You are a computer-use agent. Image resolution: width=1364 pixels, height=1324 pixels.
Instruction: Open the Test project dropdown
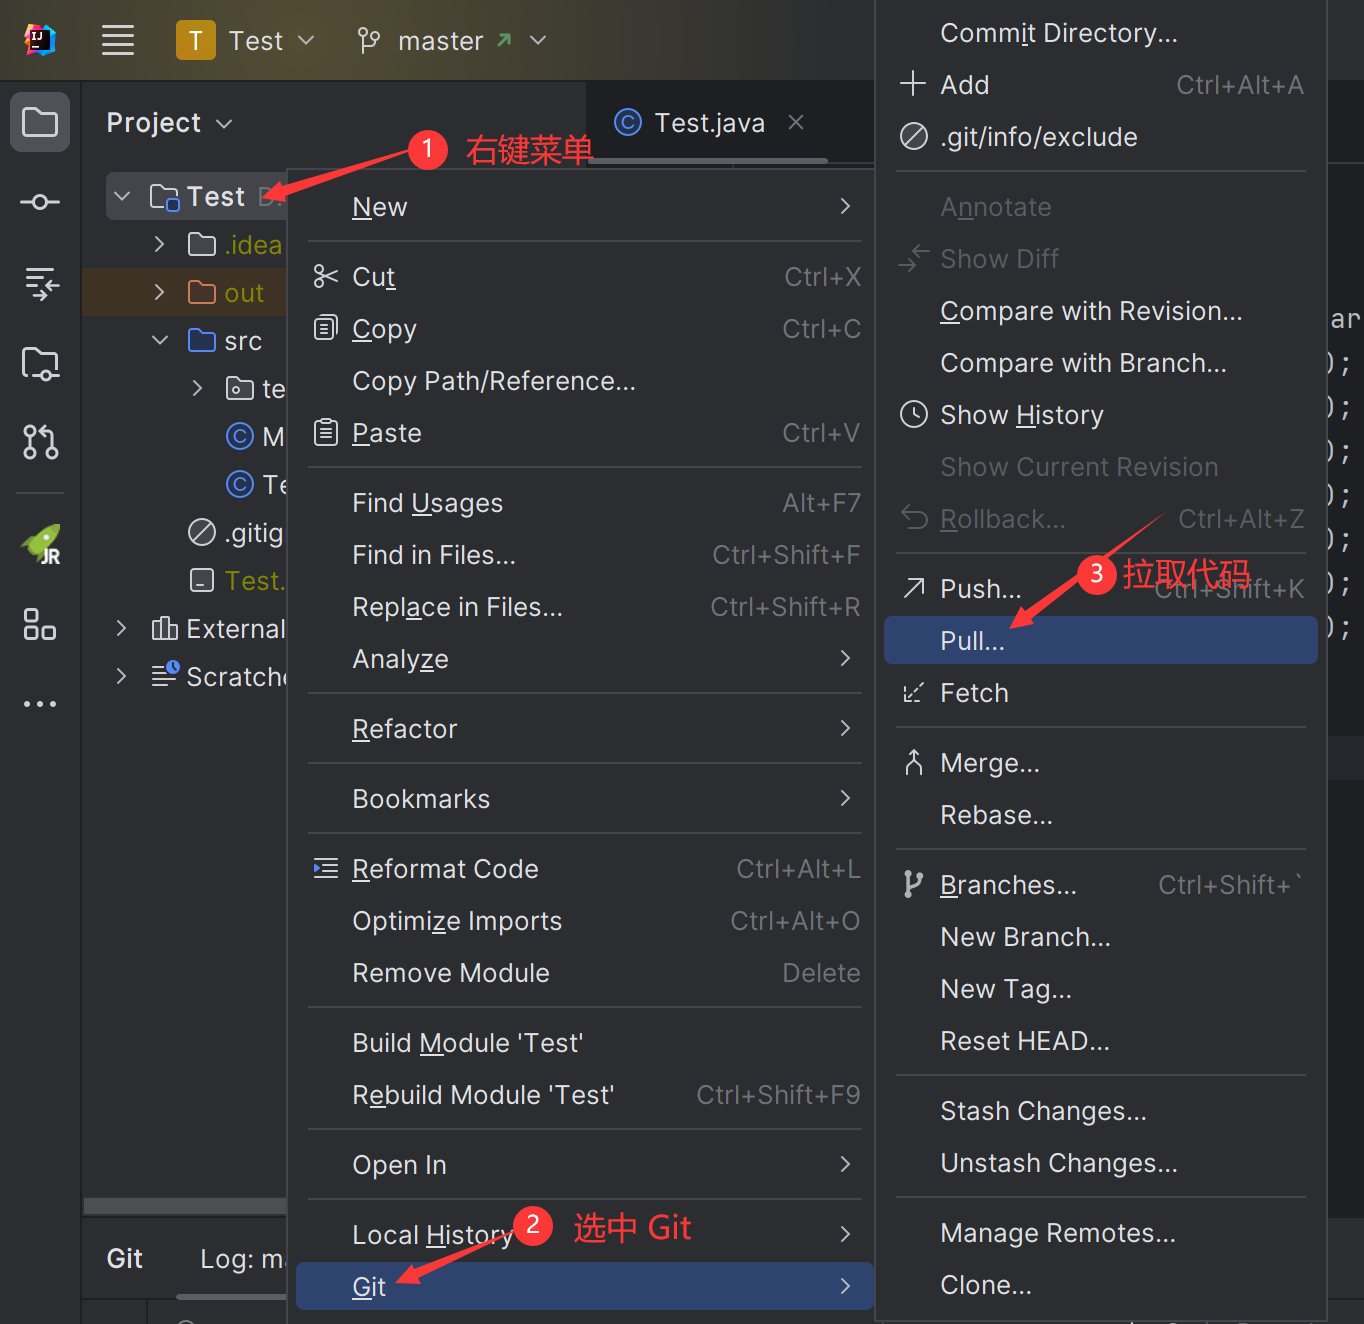click(246, 40)
